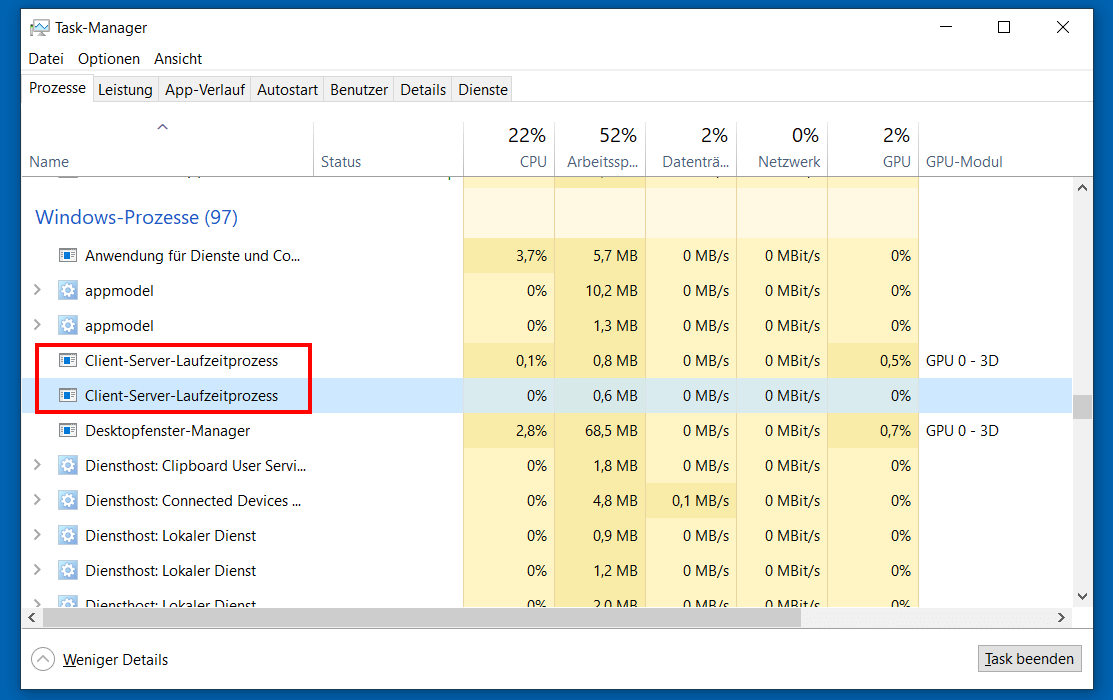Viewport: 1113px width, 700px height.
Task: Click the 68,5 MB memory cell
Action: (x=600, y=431)
